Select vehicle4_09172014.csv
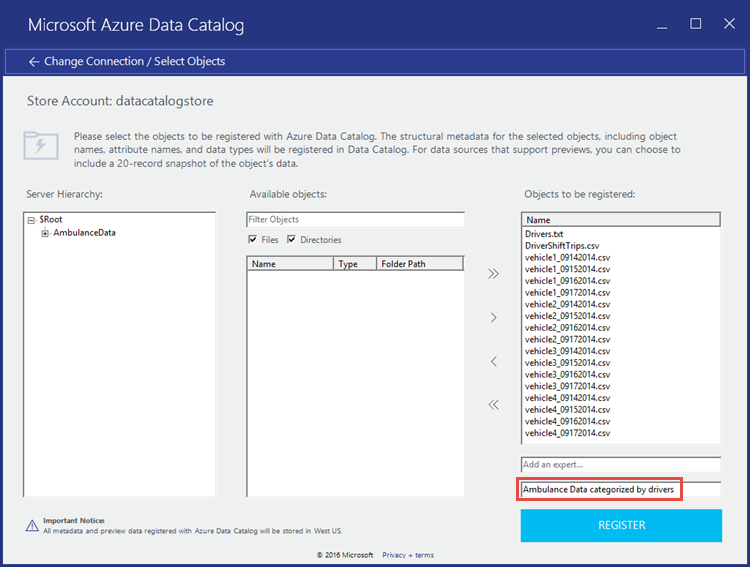 pyautogui.click(x=567, y=434)
